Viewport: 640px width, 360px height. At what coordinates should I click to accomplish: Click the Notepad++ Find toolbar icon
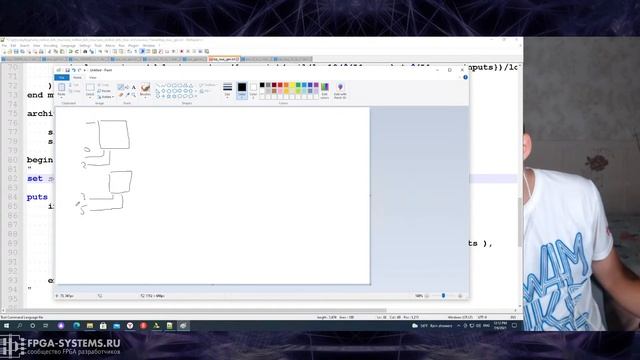(x=85, y=51)
